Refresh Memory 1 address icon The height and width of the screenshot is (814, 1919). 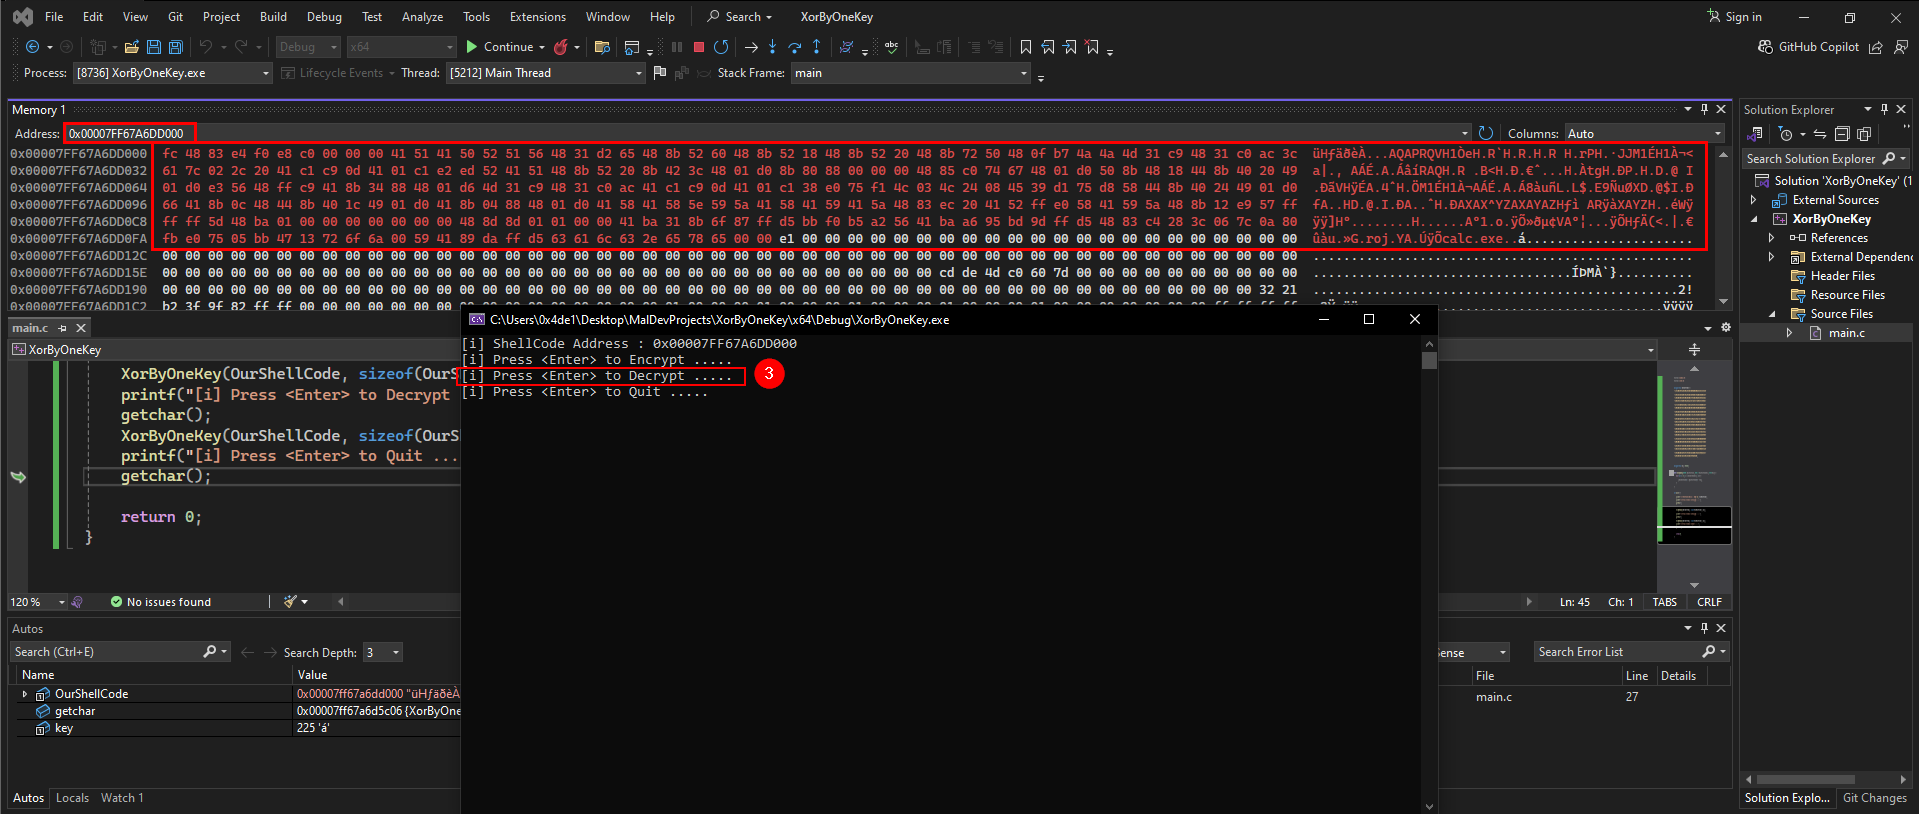point(1486,133)
